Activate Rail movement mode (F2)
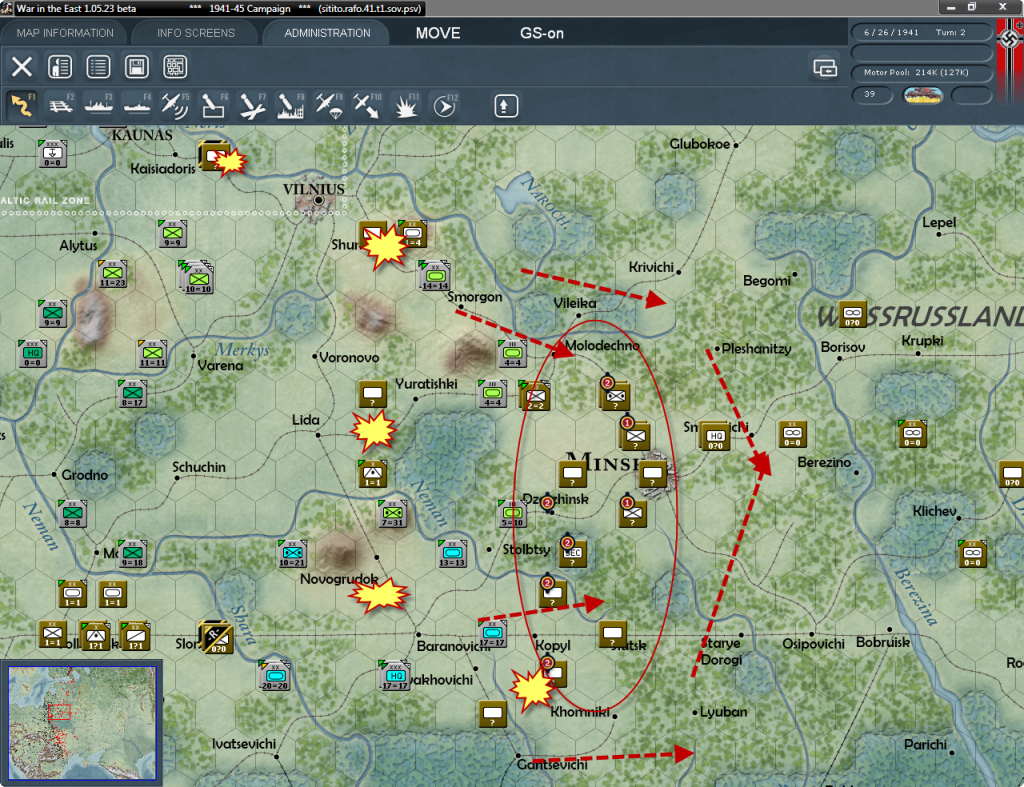Viewport: 1024px width, 787px height. tap(61, 106)
